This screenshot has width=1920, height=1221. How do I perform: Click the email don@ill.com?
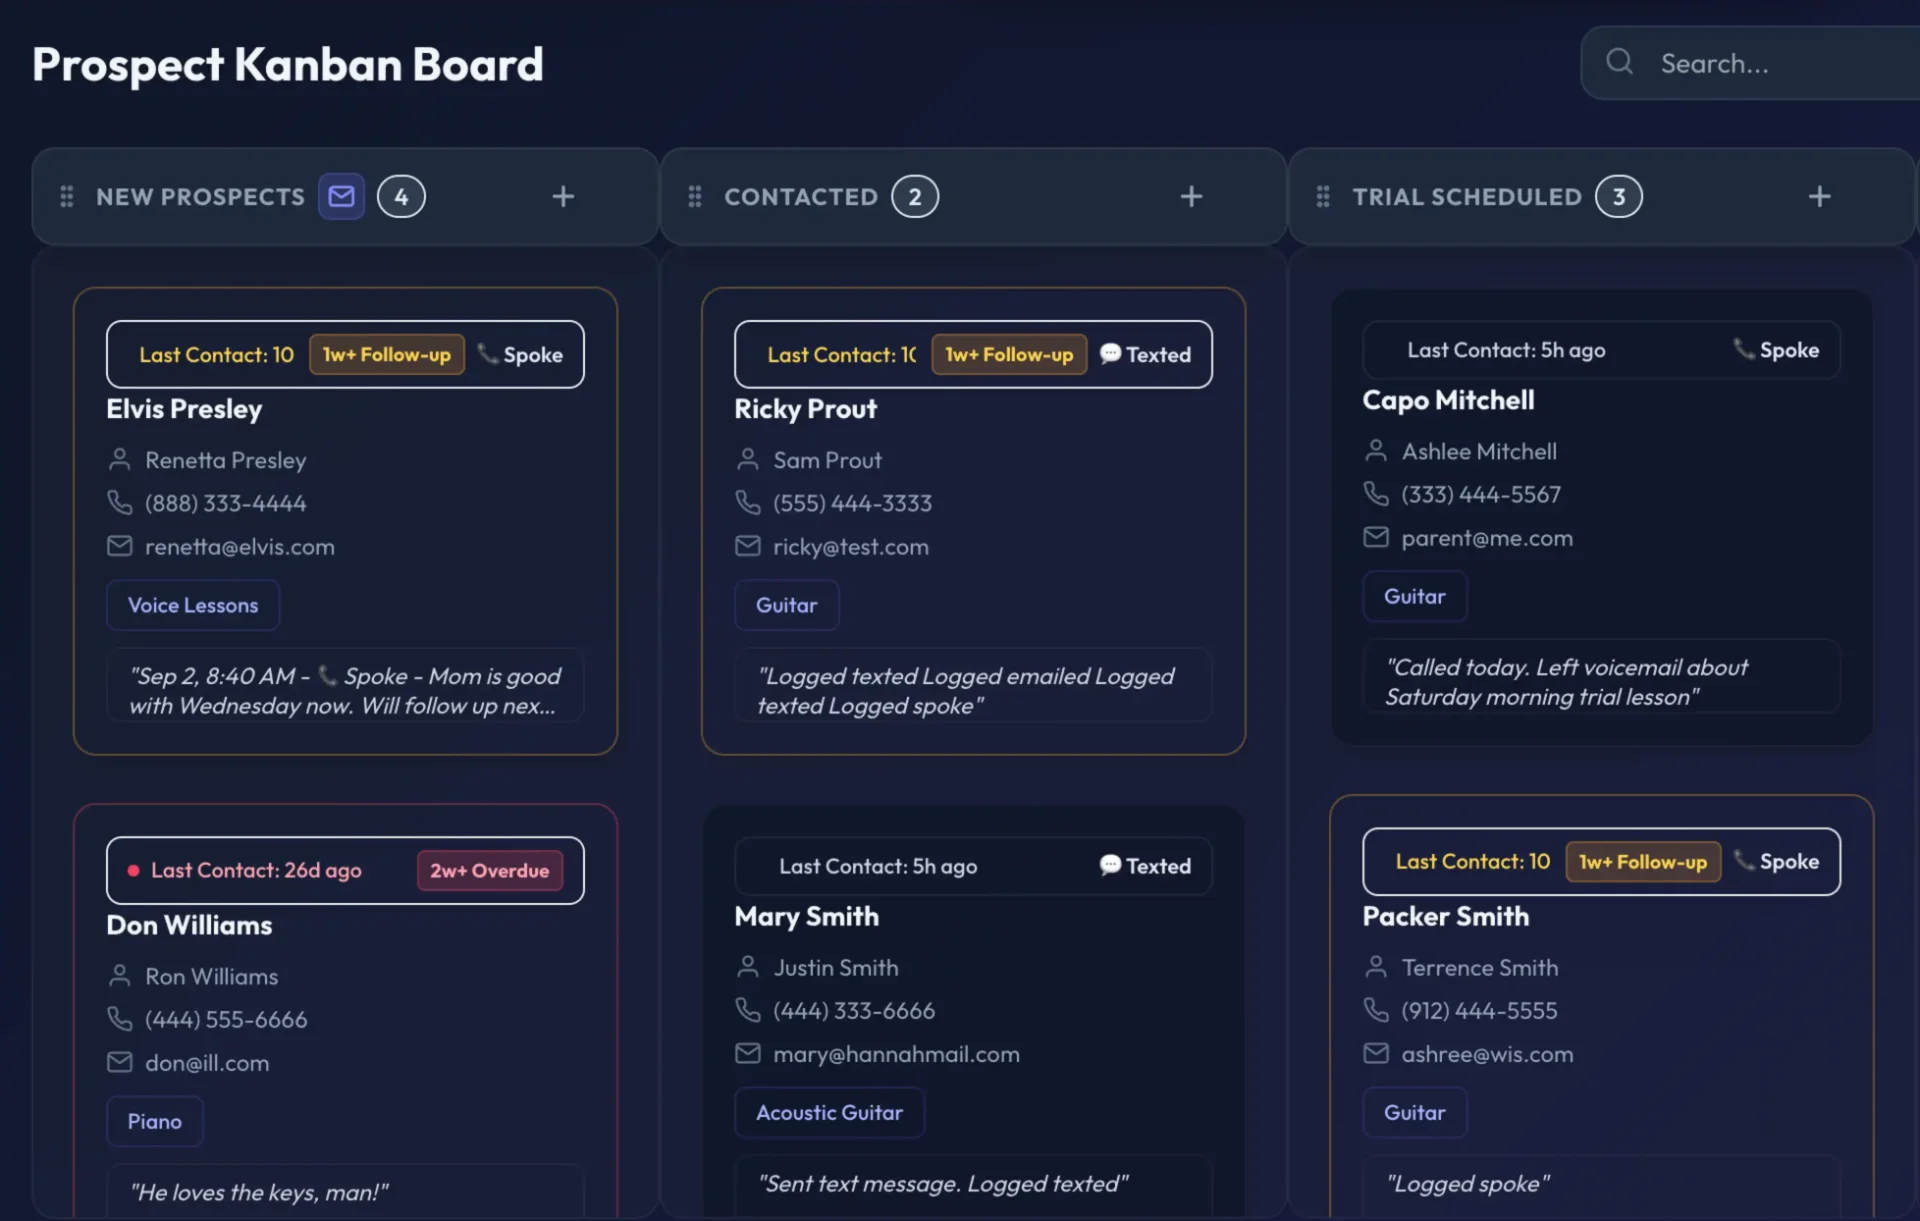(207, 1063)
